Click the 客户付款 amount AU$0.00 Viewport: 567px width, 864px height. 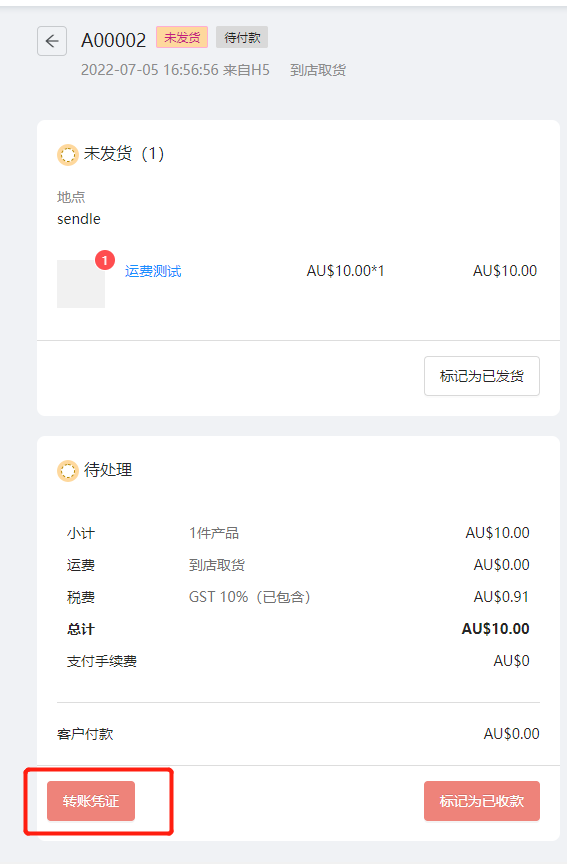[511, 733]
